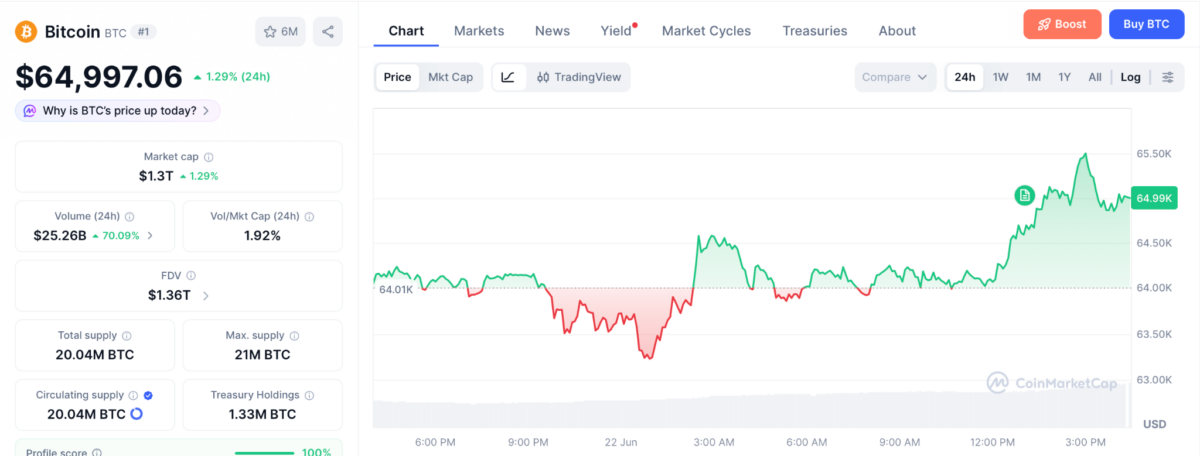Select the 1Y time range
Screen dimensions: 1200x456
pos(1064,77)
